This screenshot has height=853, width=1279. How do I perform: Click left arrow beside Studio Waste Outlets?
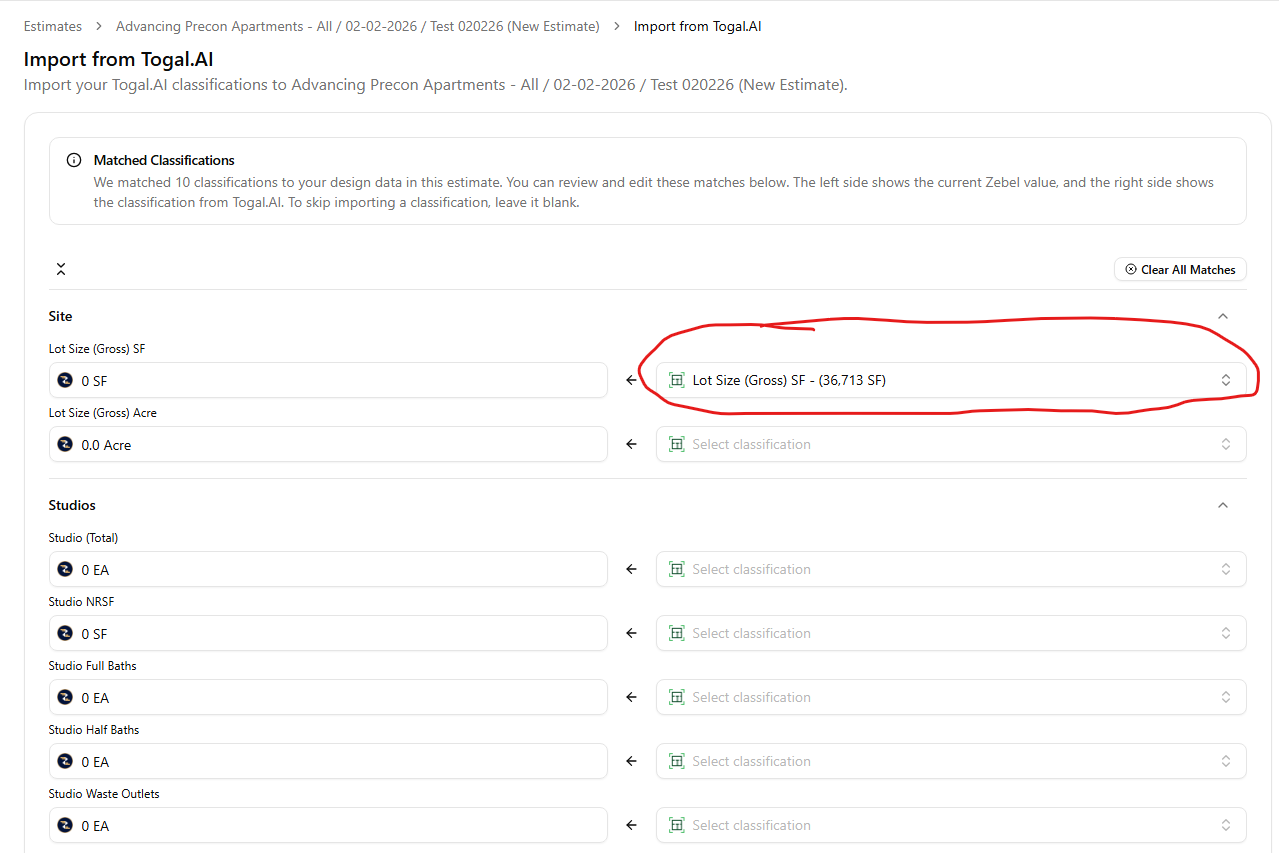click(x=631, y=825)
